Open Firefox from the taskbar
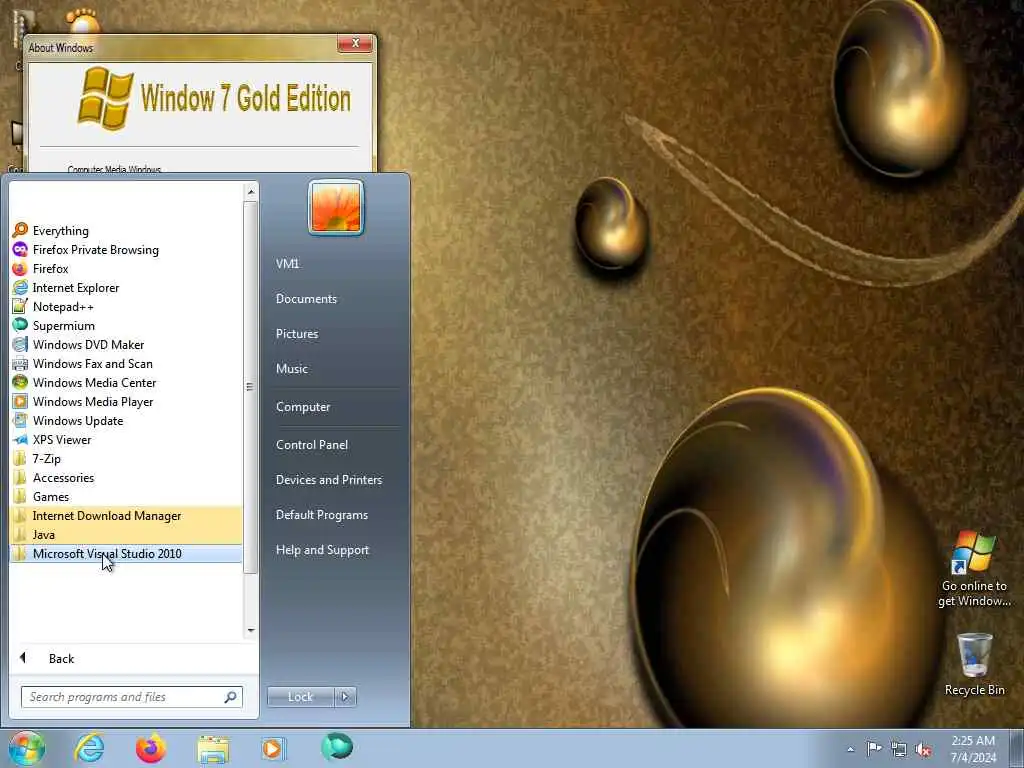1024x768 pixels. coord(151,748)
